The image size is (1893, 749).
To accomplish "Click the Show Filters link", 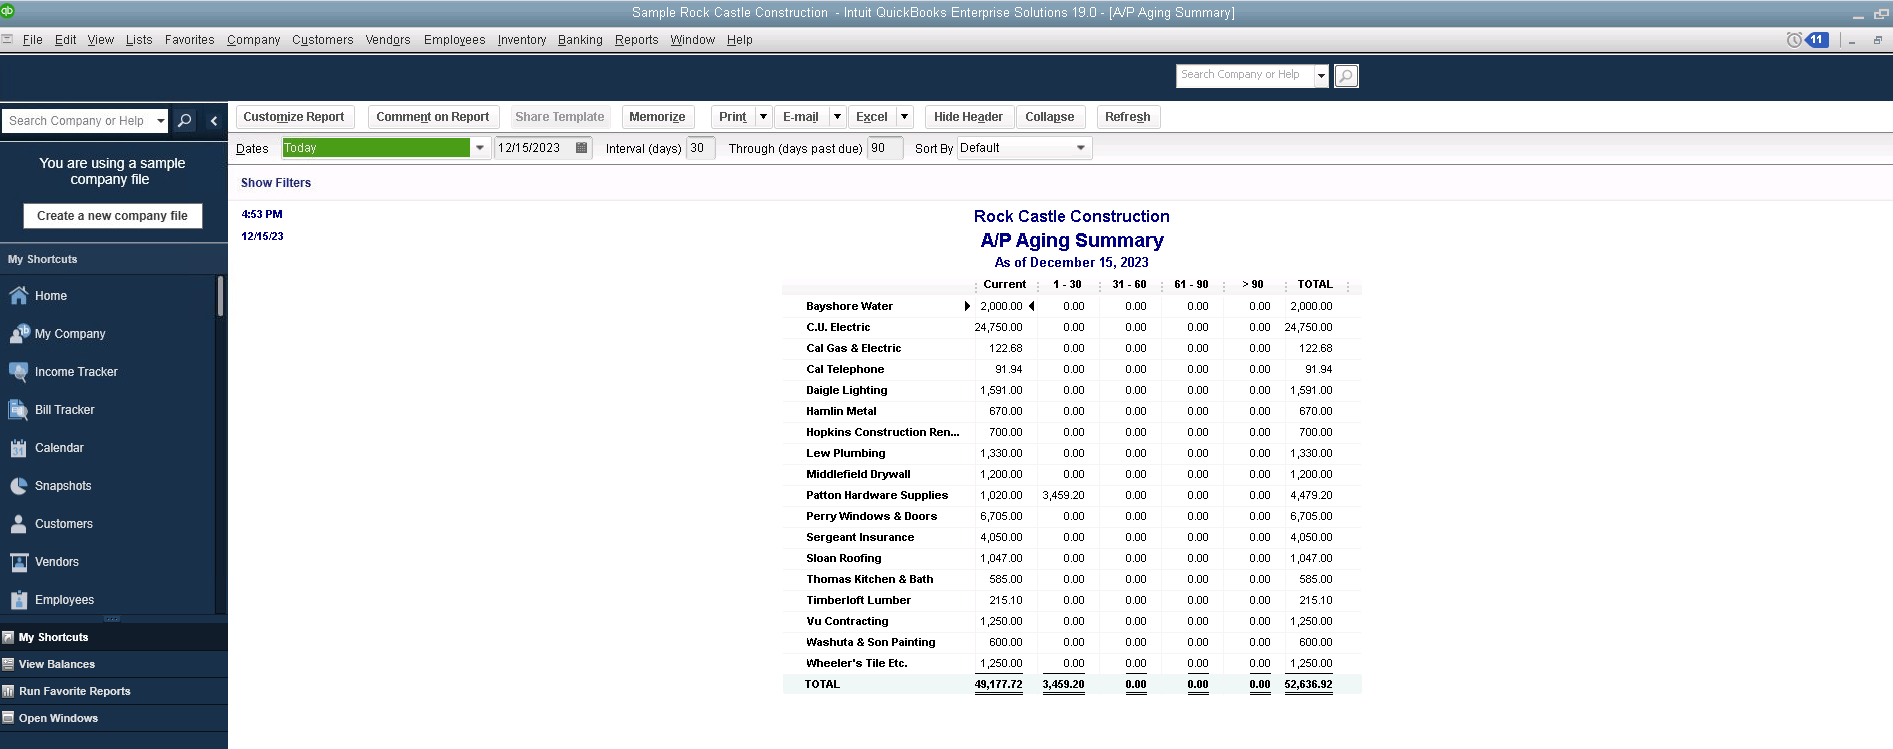I will coord(275,183).
